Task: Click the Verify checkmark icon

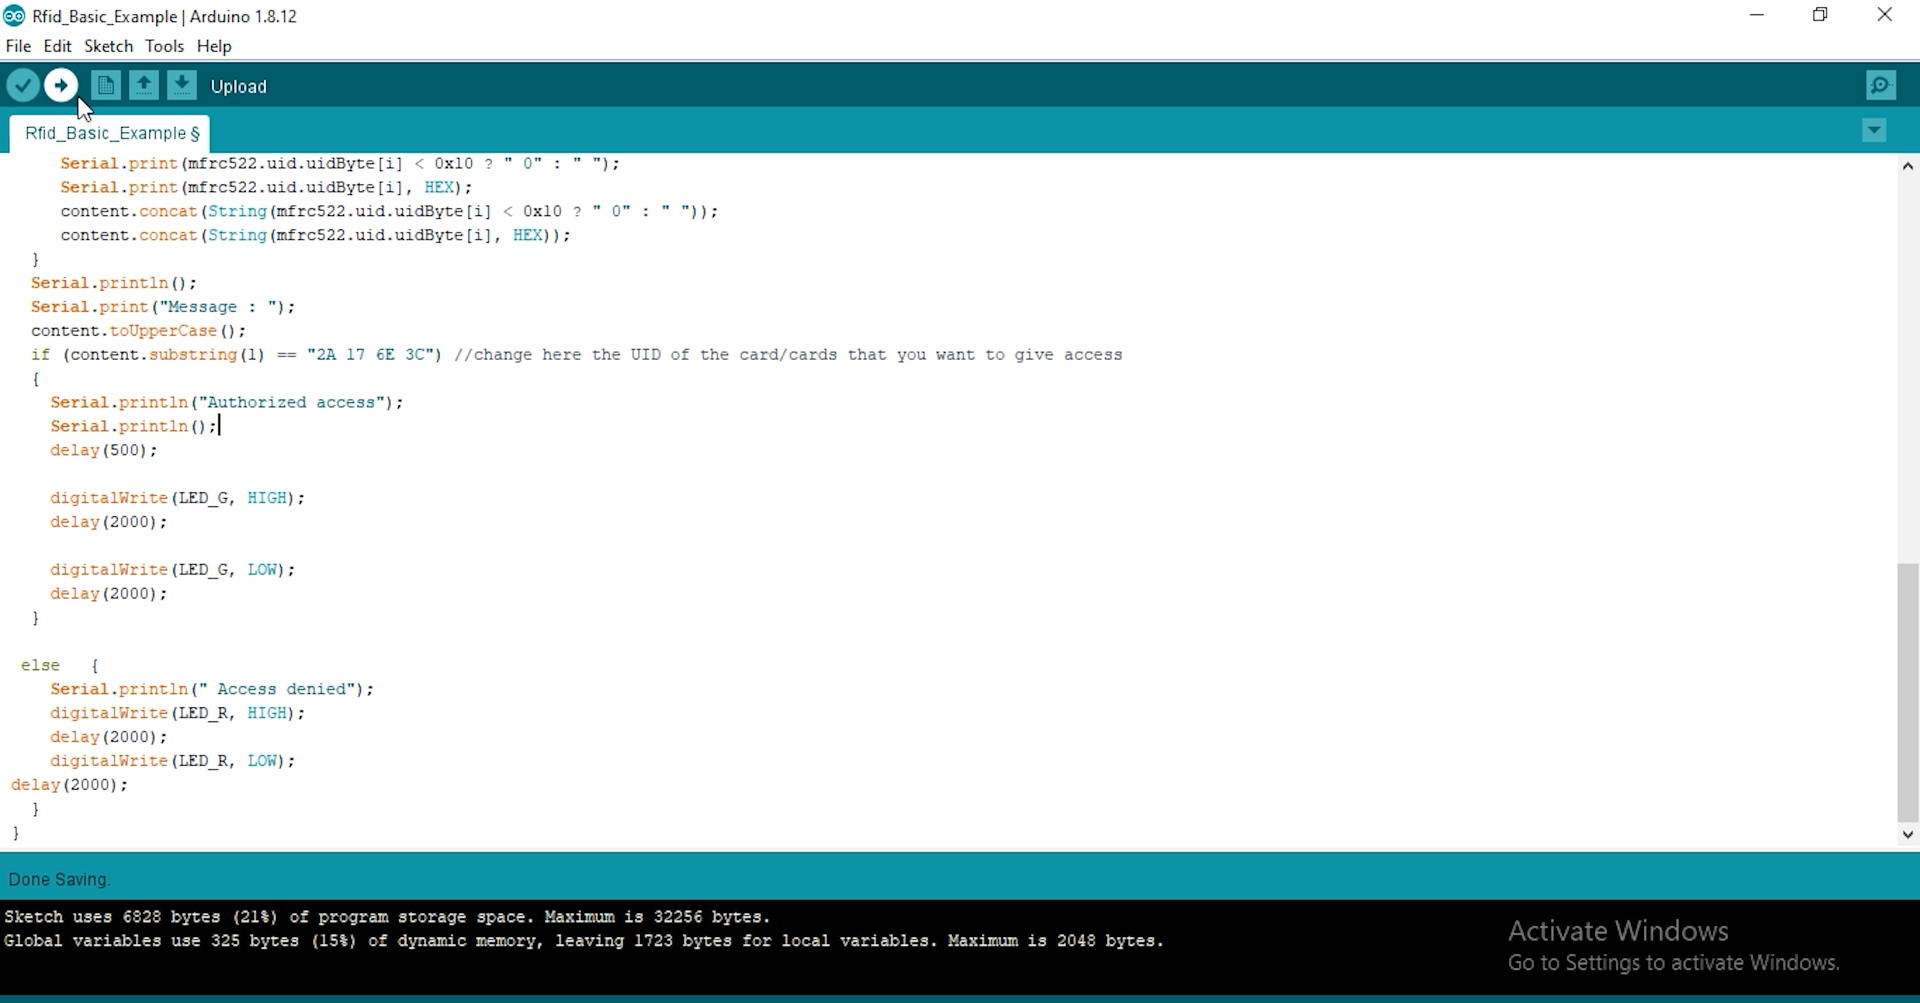Action: (x=22, y=86)
